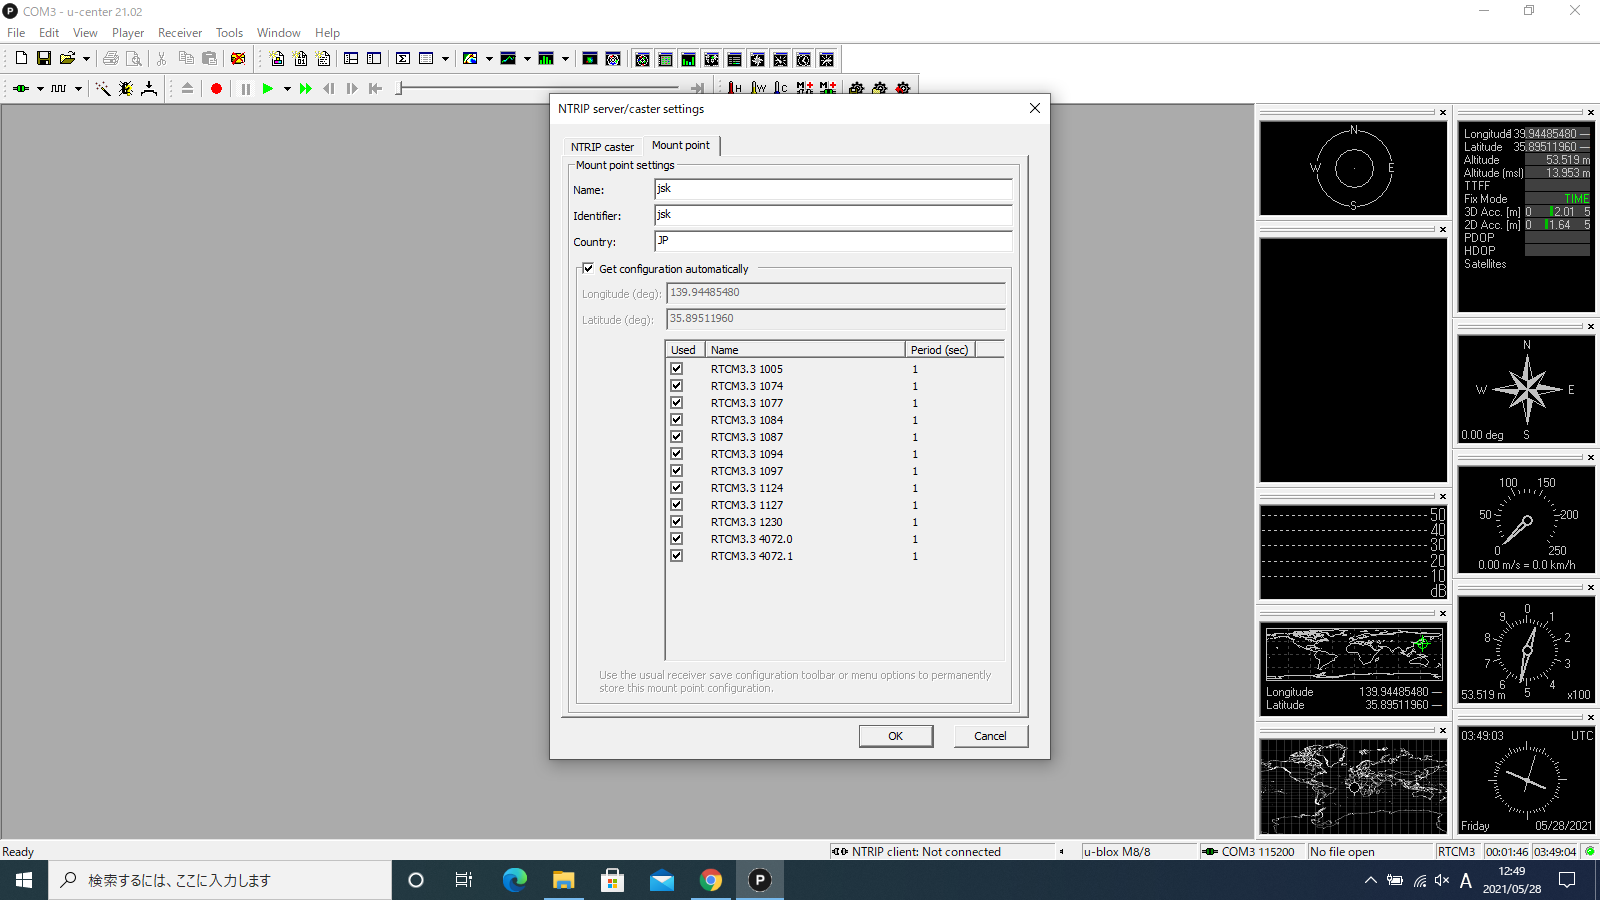Viewport: 1600px width, 900px height.
Task: Uncheck the RTCM3.3 4072.1 message checkbox
Action: (x=676, y=556)
